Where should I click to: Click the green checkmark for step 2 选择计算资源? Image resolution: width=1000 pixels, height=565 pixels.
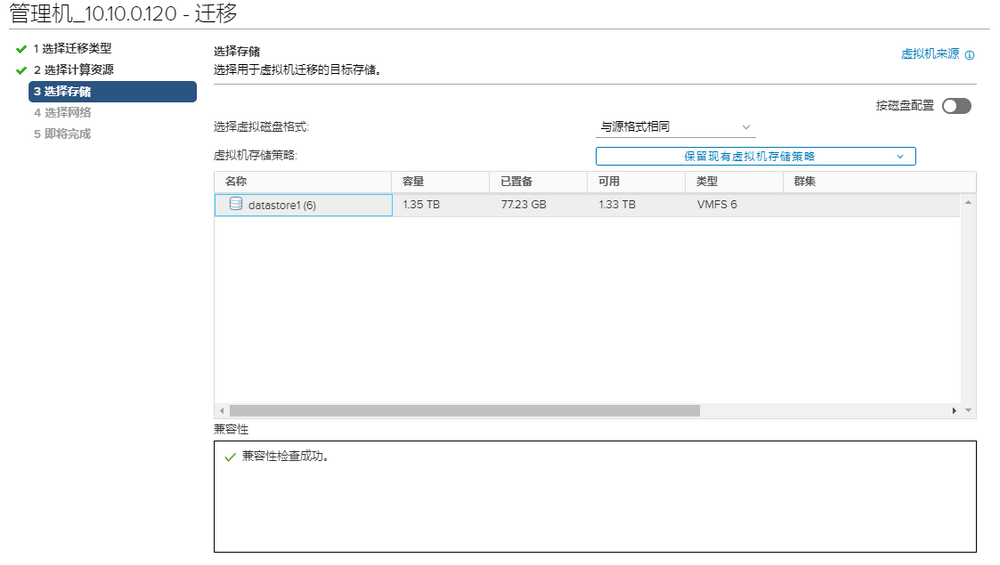click(21, 70)
